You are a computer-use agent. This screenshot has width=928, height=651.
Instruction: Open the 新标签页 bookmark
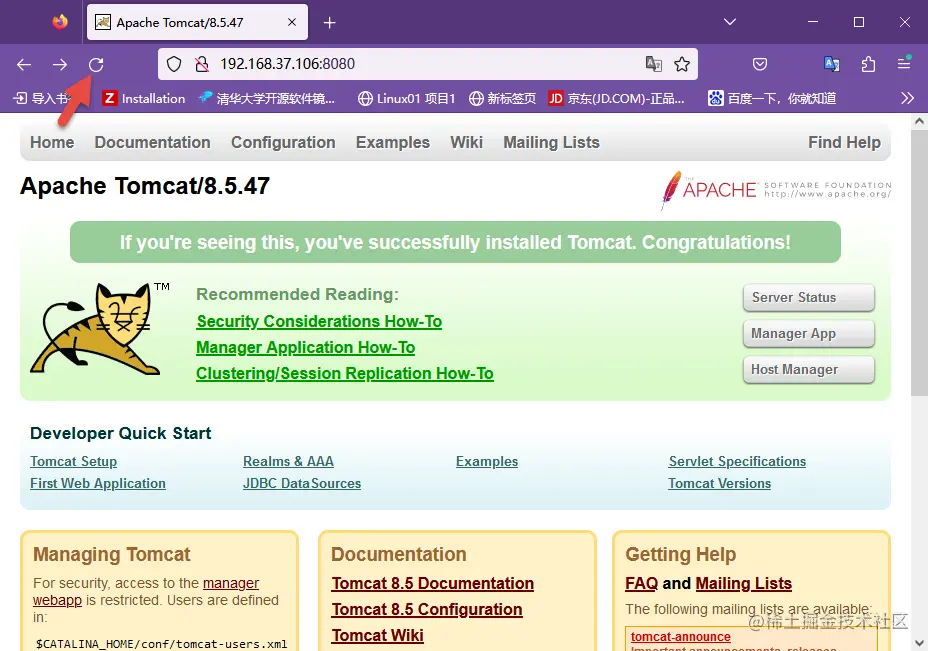point(502,98)
